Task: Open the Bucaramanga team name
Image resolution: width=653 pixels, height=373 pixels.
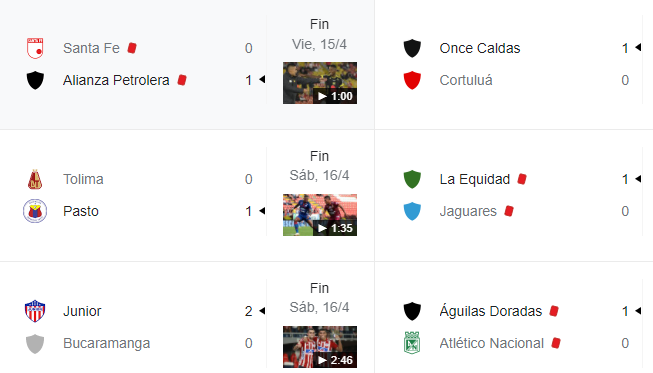Action: point(107,343)
